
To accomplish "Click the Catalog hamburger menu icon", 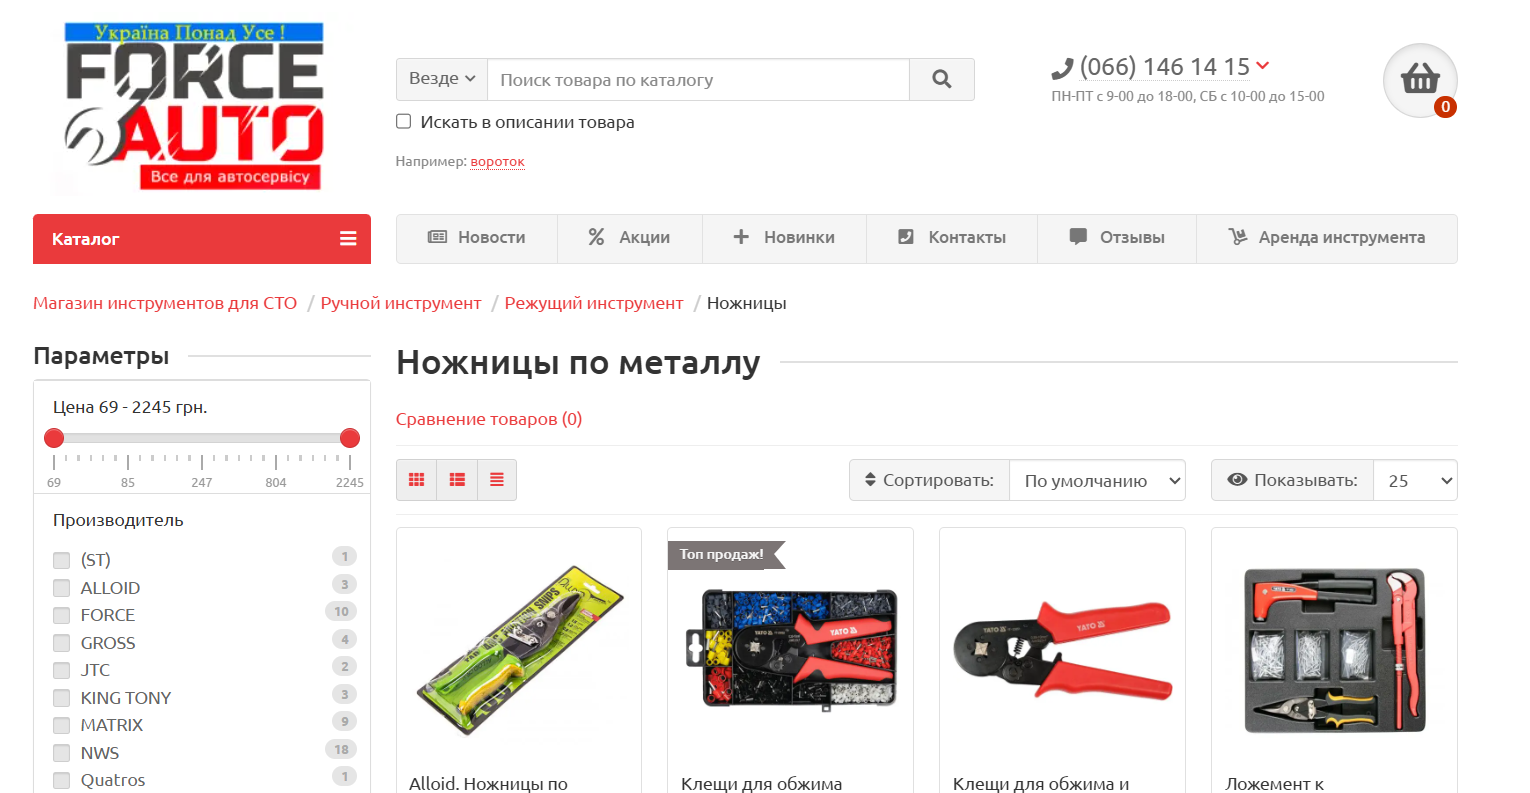I will pos(348,239).
